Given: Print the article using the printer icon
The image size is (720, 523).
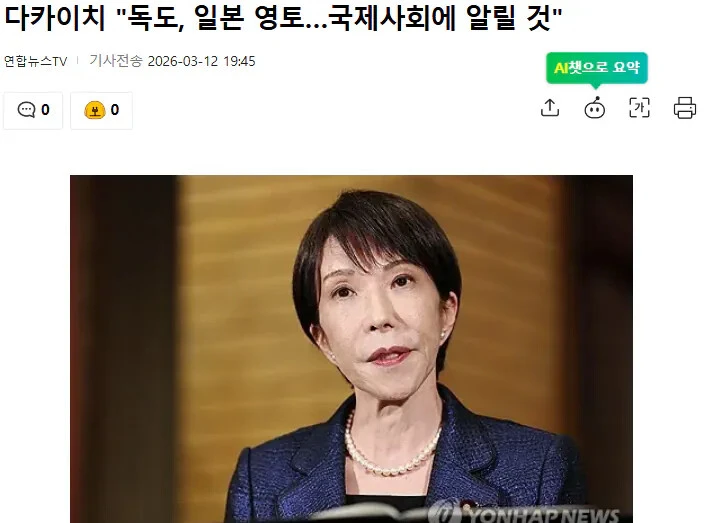Looking at the screenshot, I should [685, 108].
